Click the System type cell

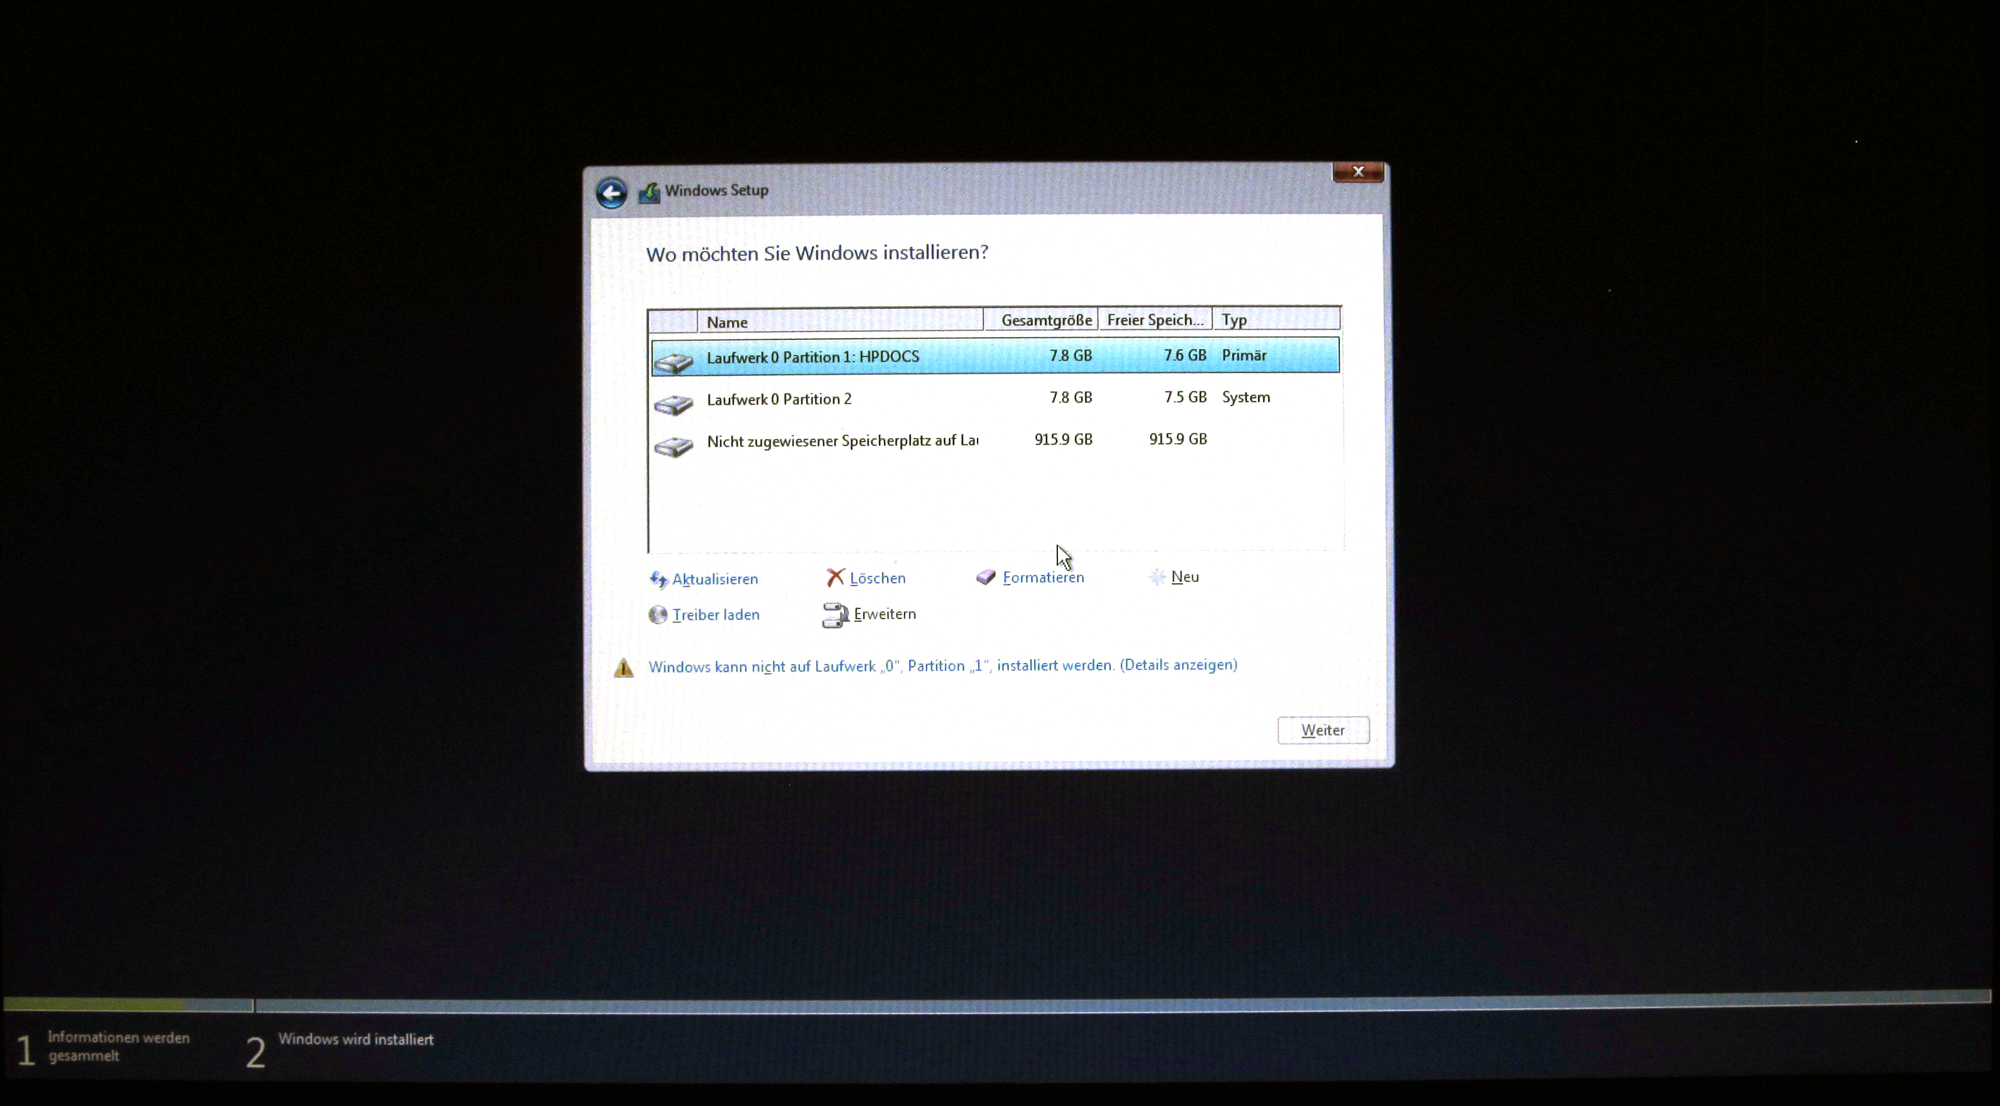click(x=1246, y=397)
